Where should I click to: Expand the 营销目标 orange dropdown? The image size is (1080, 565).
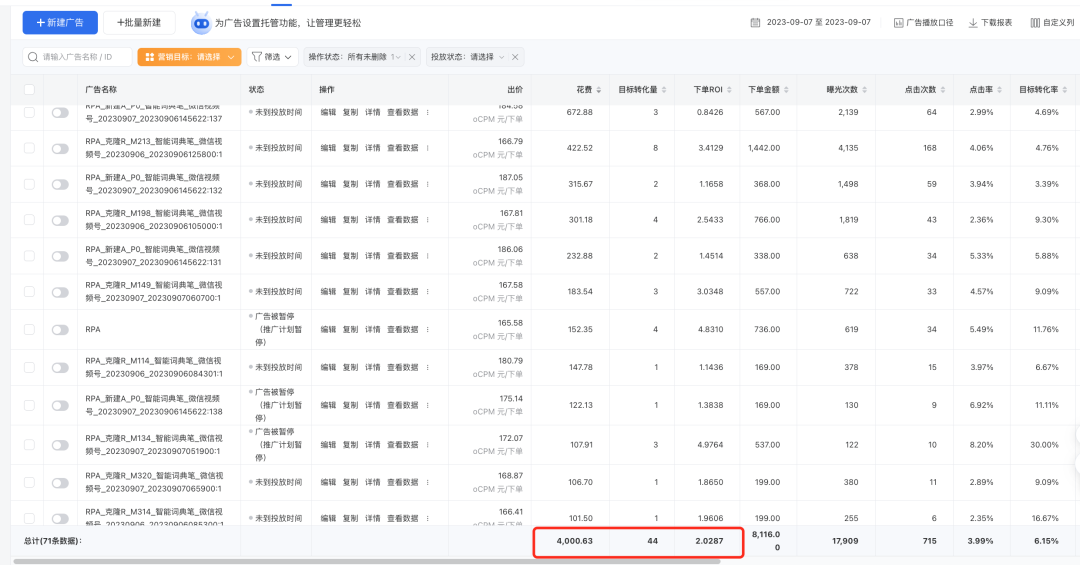(189, 57)
